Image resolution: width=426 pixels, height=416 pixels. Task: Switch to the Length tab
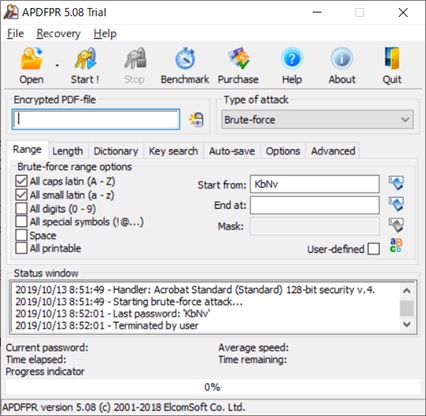pos(68,151)
